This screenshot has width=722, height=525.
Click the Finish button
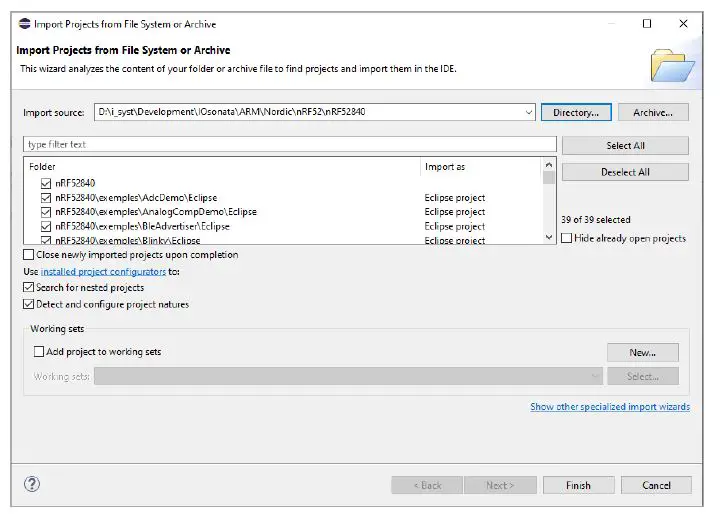click(x=578, y=485)
